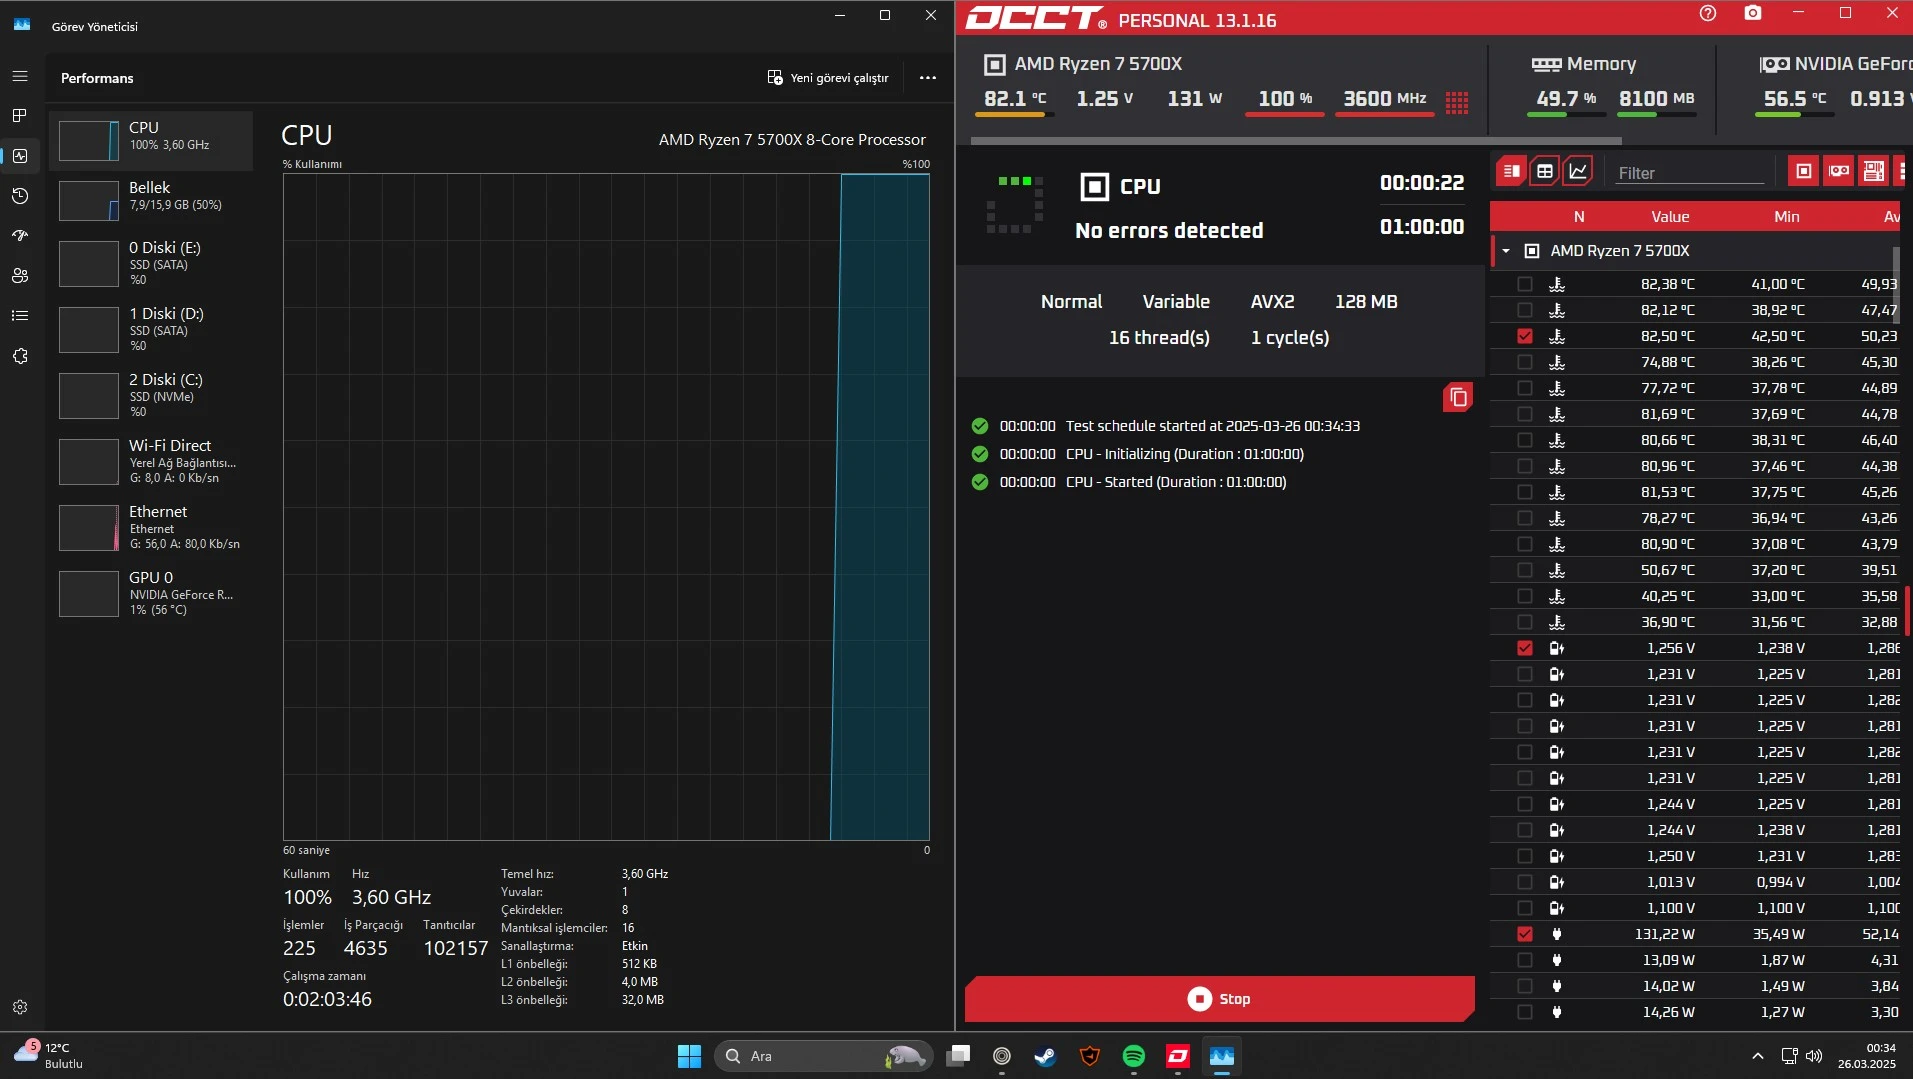
Task: Open the weather widget showing 12°C Bulutlu
Action: click(48, 1056)
